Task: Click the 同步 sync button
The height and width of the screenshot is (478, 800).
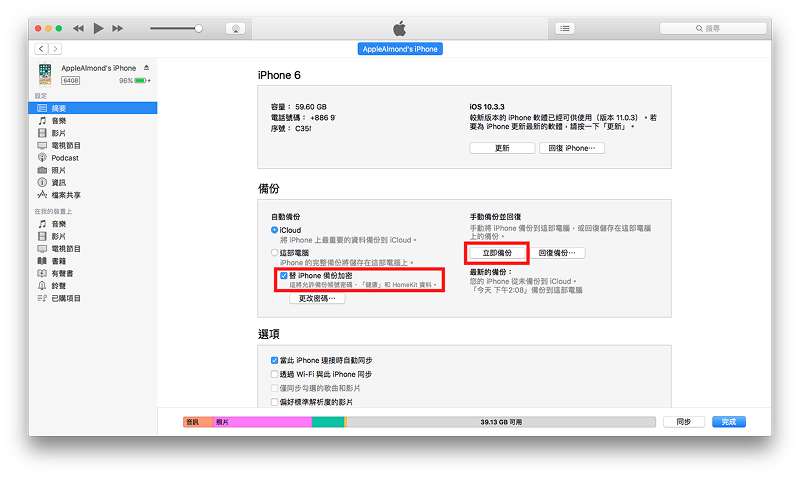Action: 684,422
